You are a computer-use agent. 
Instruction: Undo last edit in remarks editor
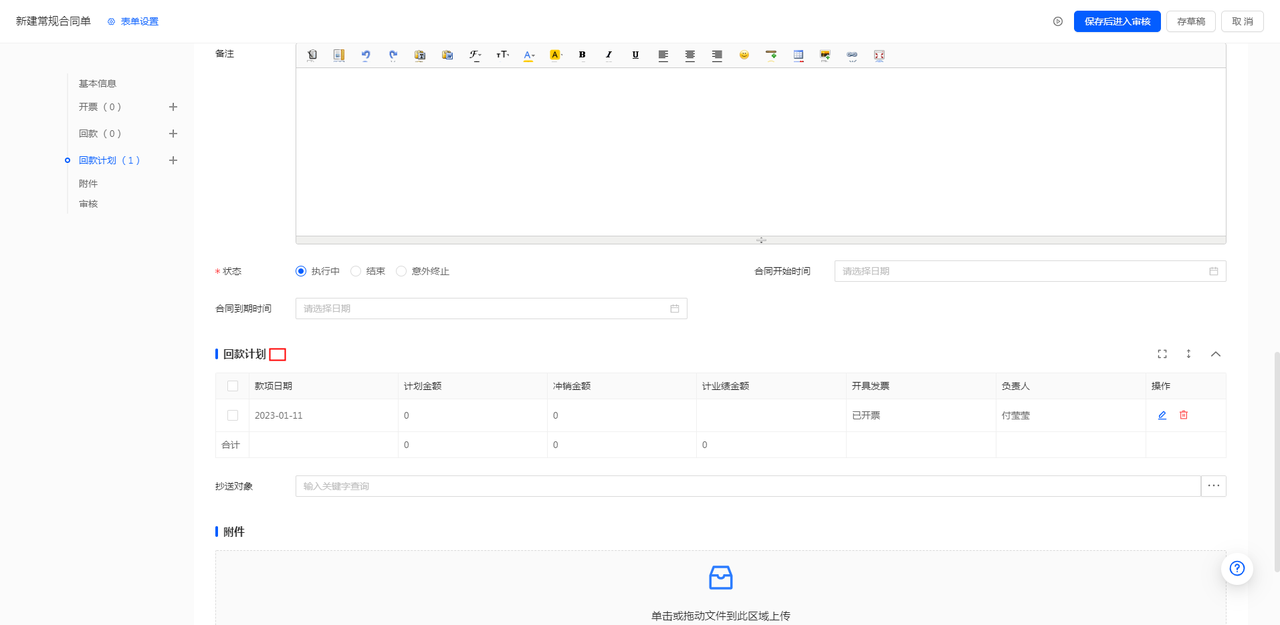pos(366,55)
